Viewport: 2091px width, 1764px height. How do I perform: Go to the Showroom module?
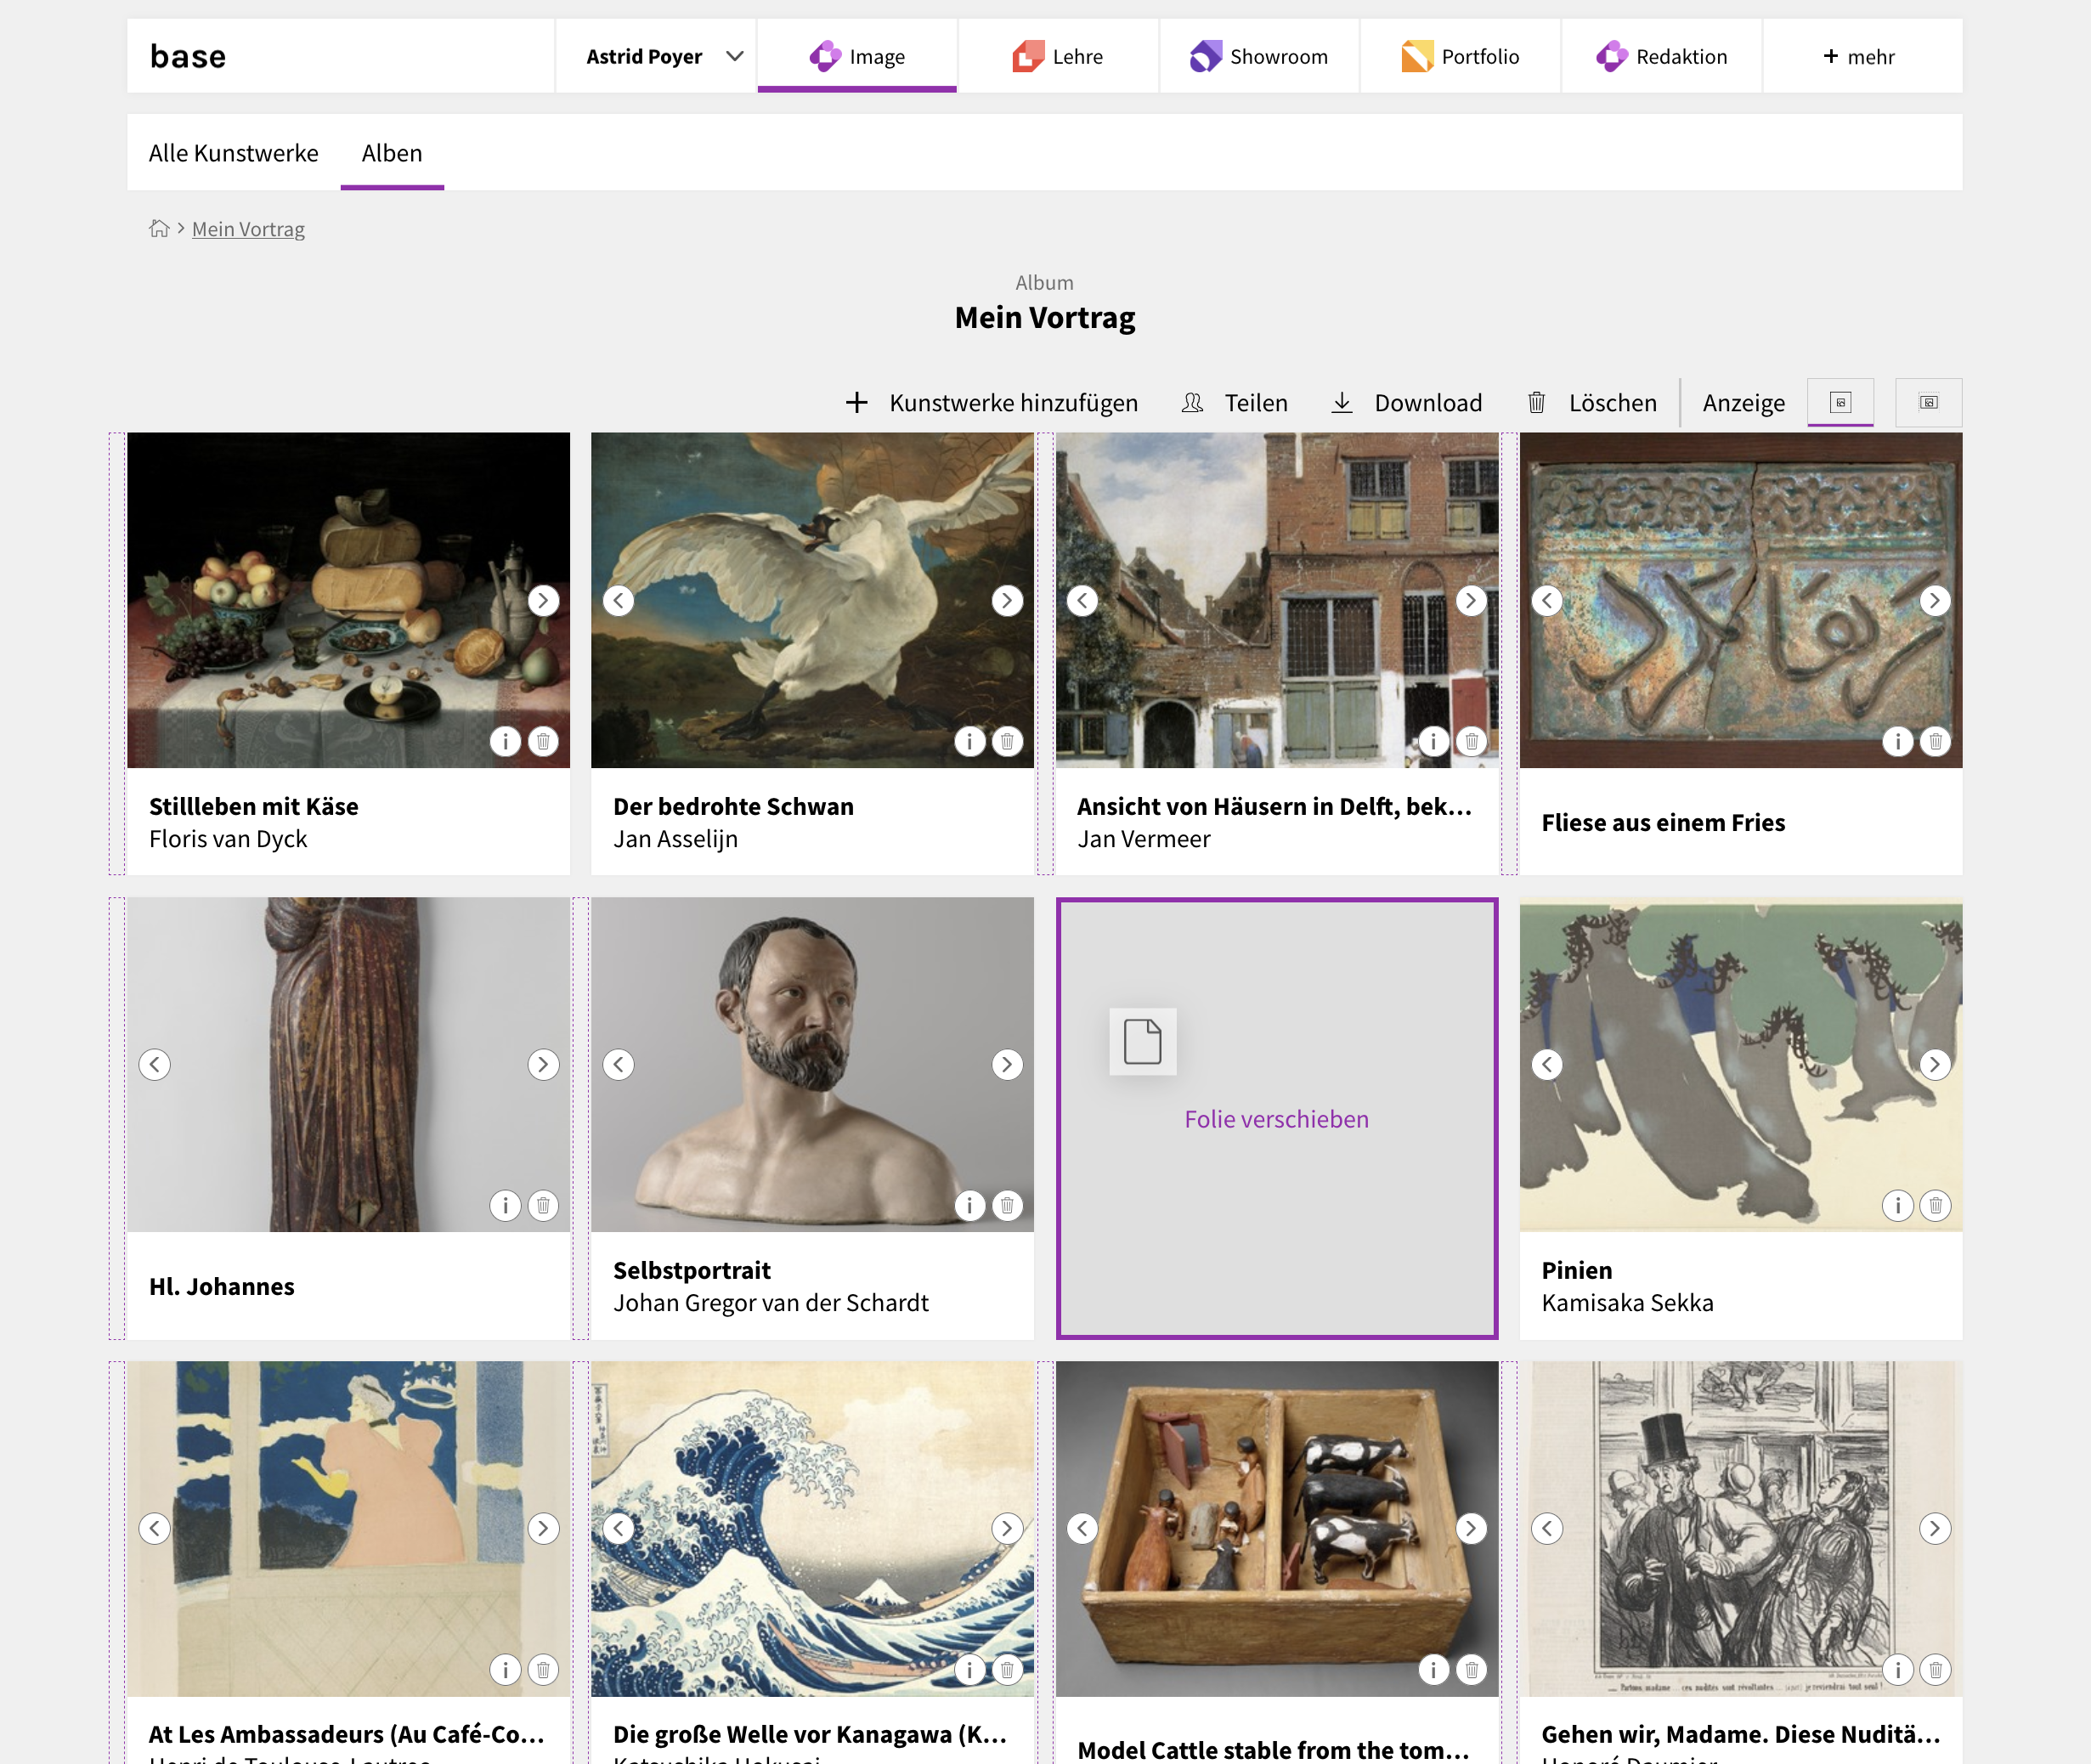click(x=1259, y=56)
